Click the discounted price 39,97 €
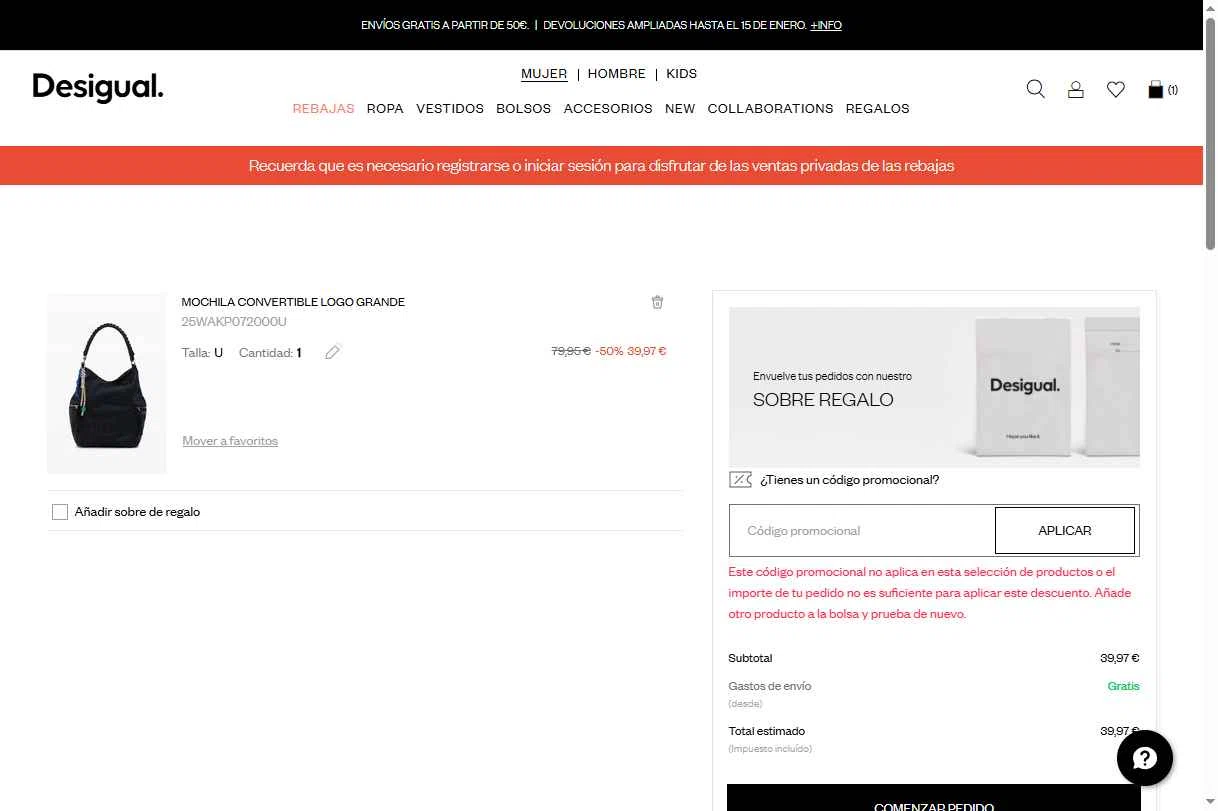 pos(647,351)
